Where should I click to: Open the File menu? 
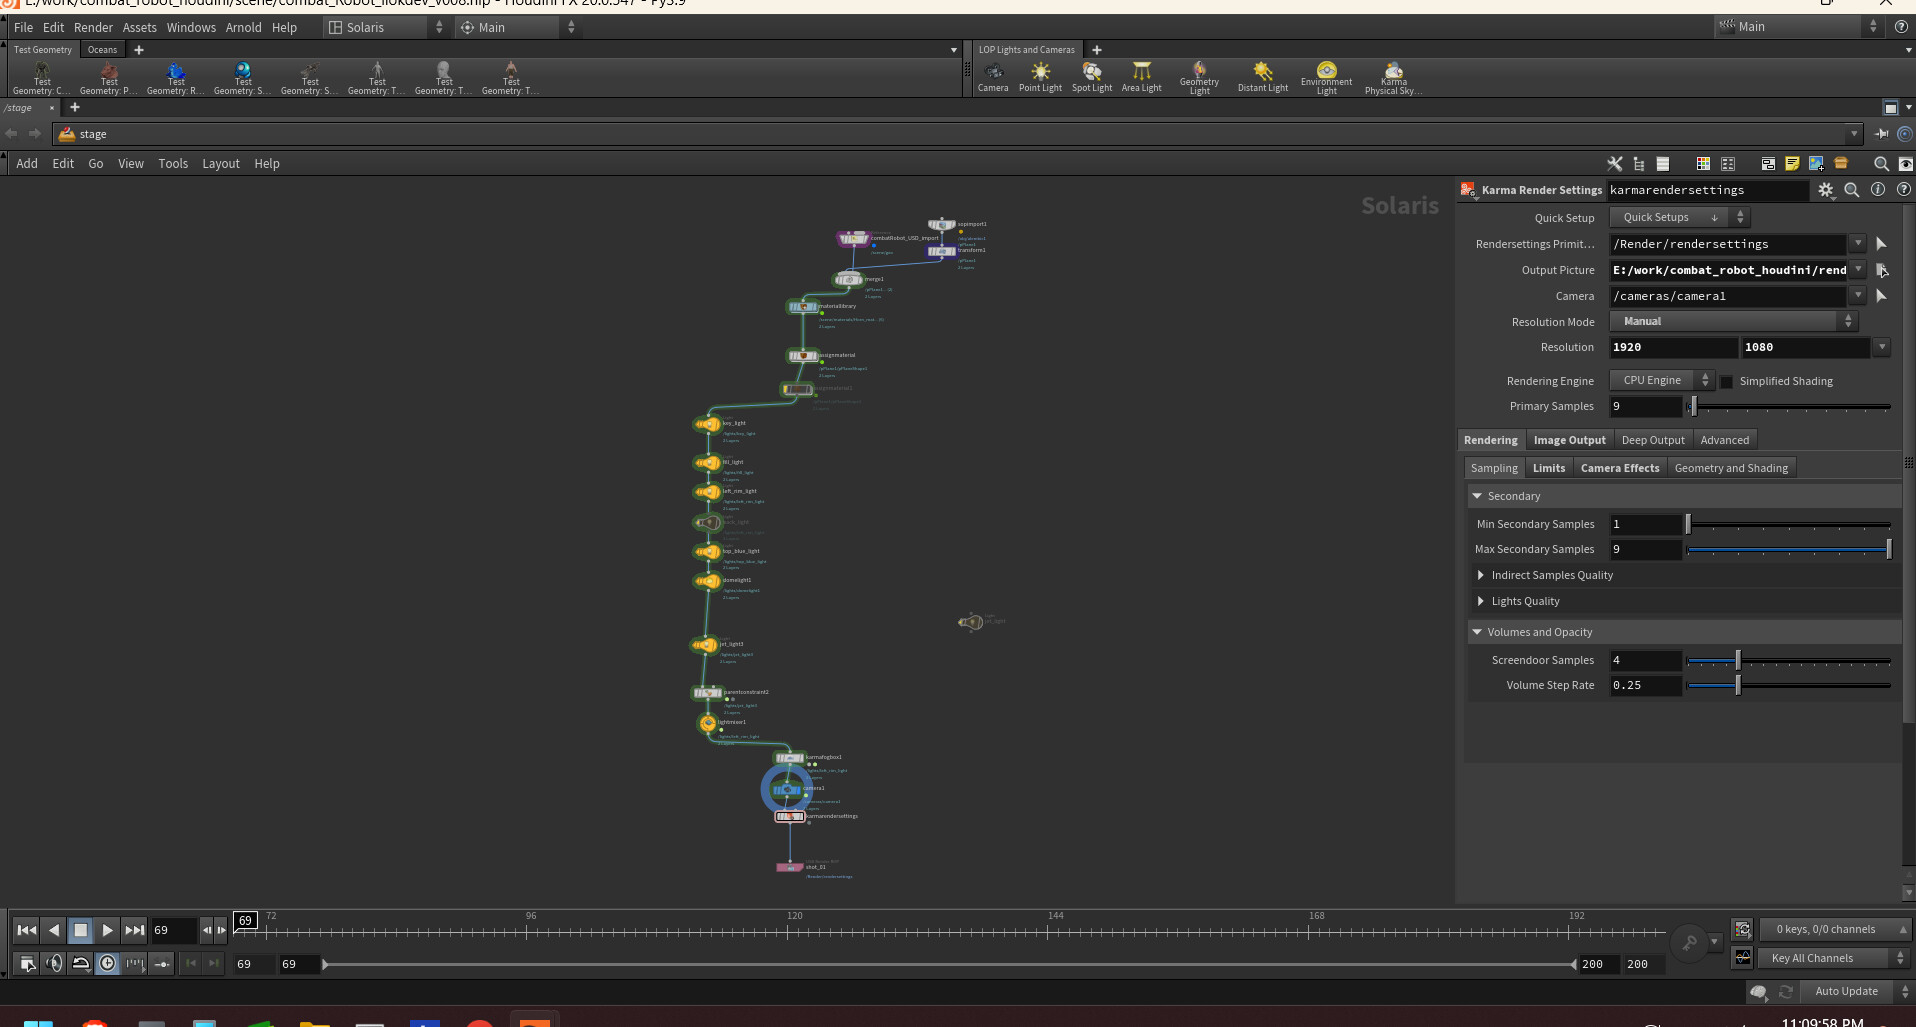pos(23,28)
